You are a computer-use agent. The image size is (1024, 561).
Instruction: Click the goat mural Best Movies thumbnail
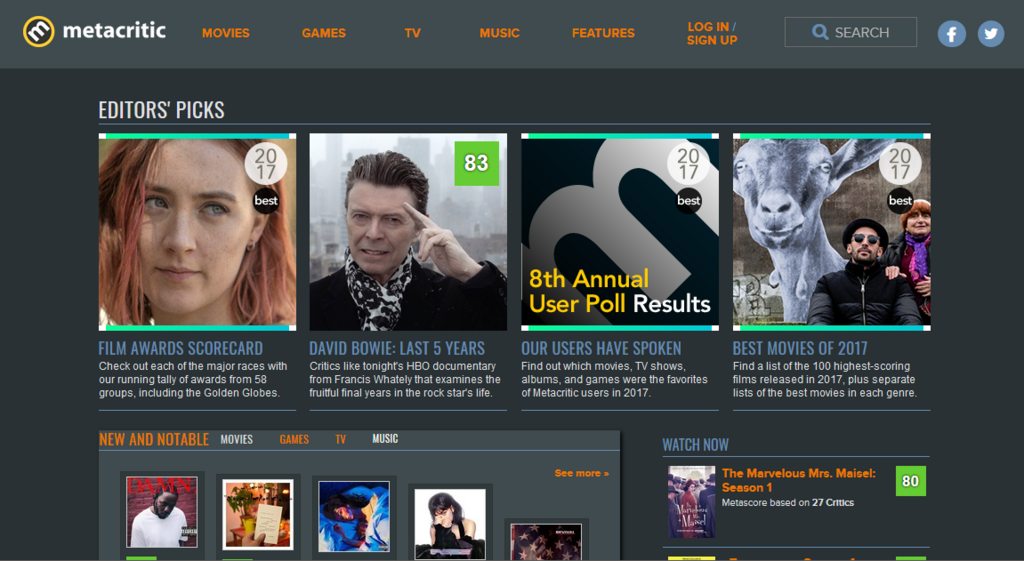[x=831, y=232]
